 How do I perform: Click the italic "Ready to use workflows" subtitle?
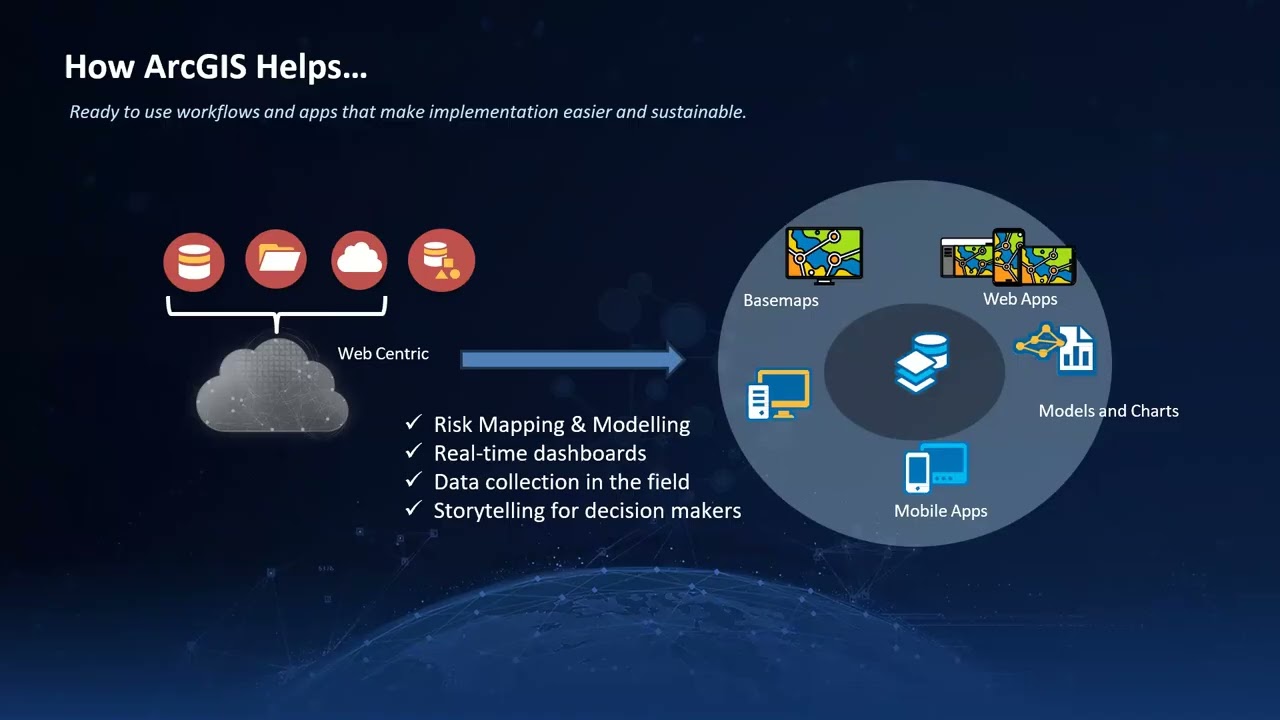click(408, 112)
